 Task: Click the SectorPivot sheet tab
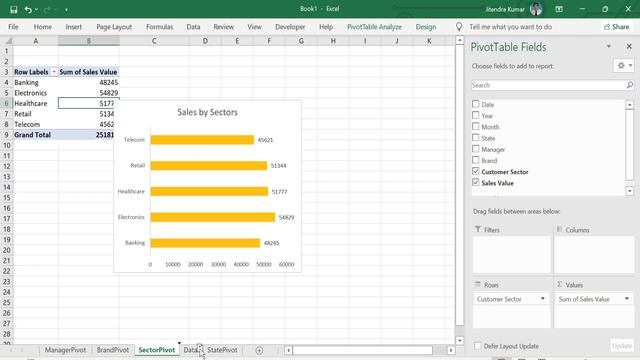(157, 350)
